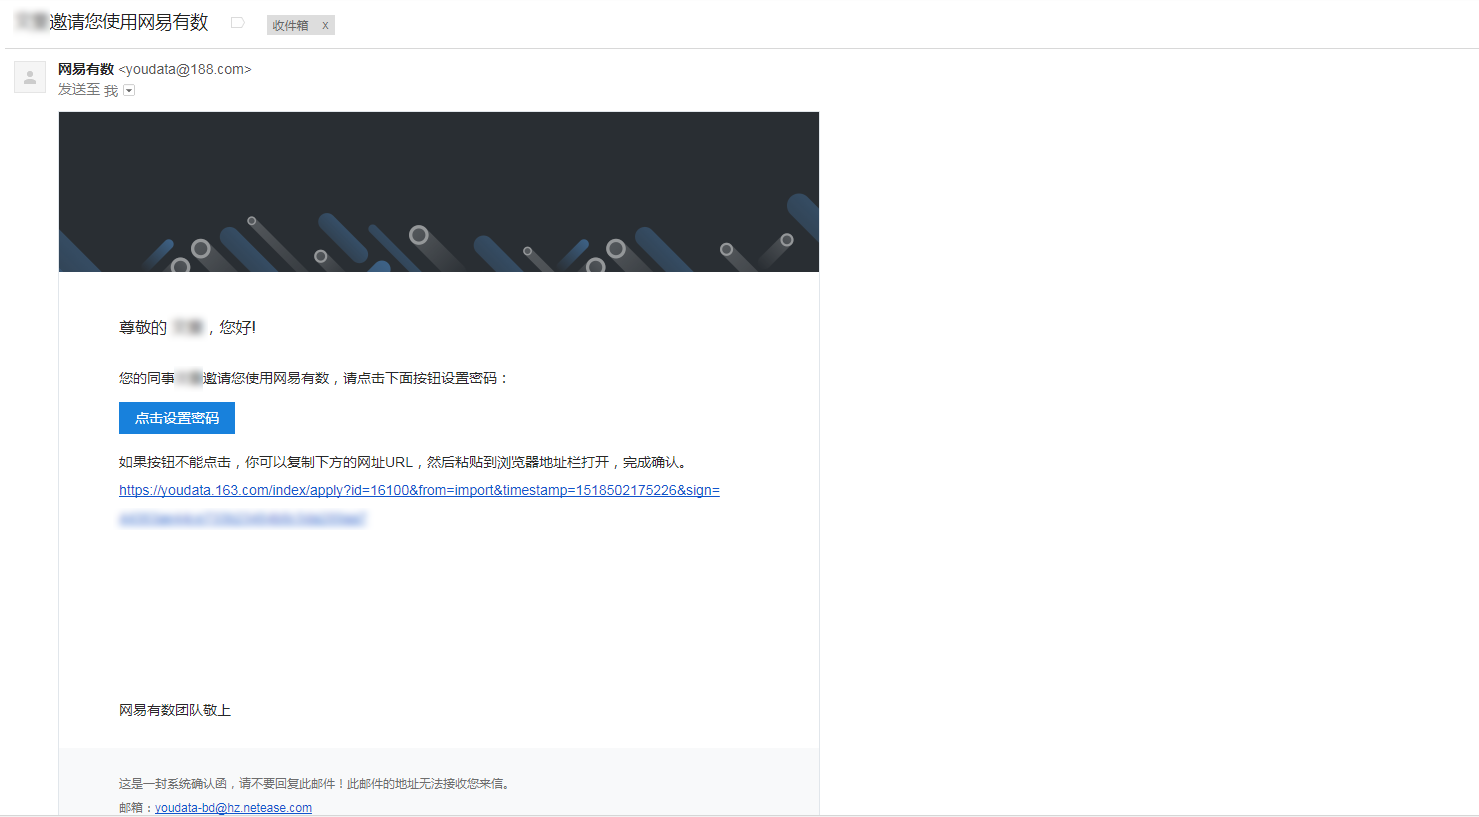Open youdata-bd@hz.netease.com email link

(x=233, y=808)
